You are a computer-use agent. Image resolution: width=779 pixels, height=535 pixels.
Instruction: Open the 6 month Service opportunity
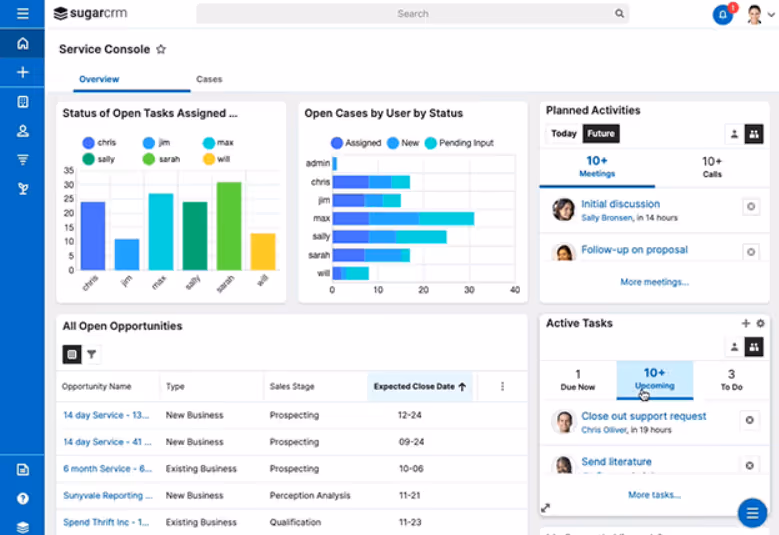(x=107, y=468)
